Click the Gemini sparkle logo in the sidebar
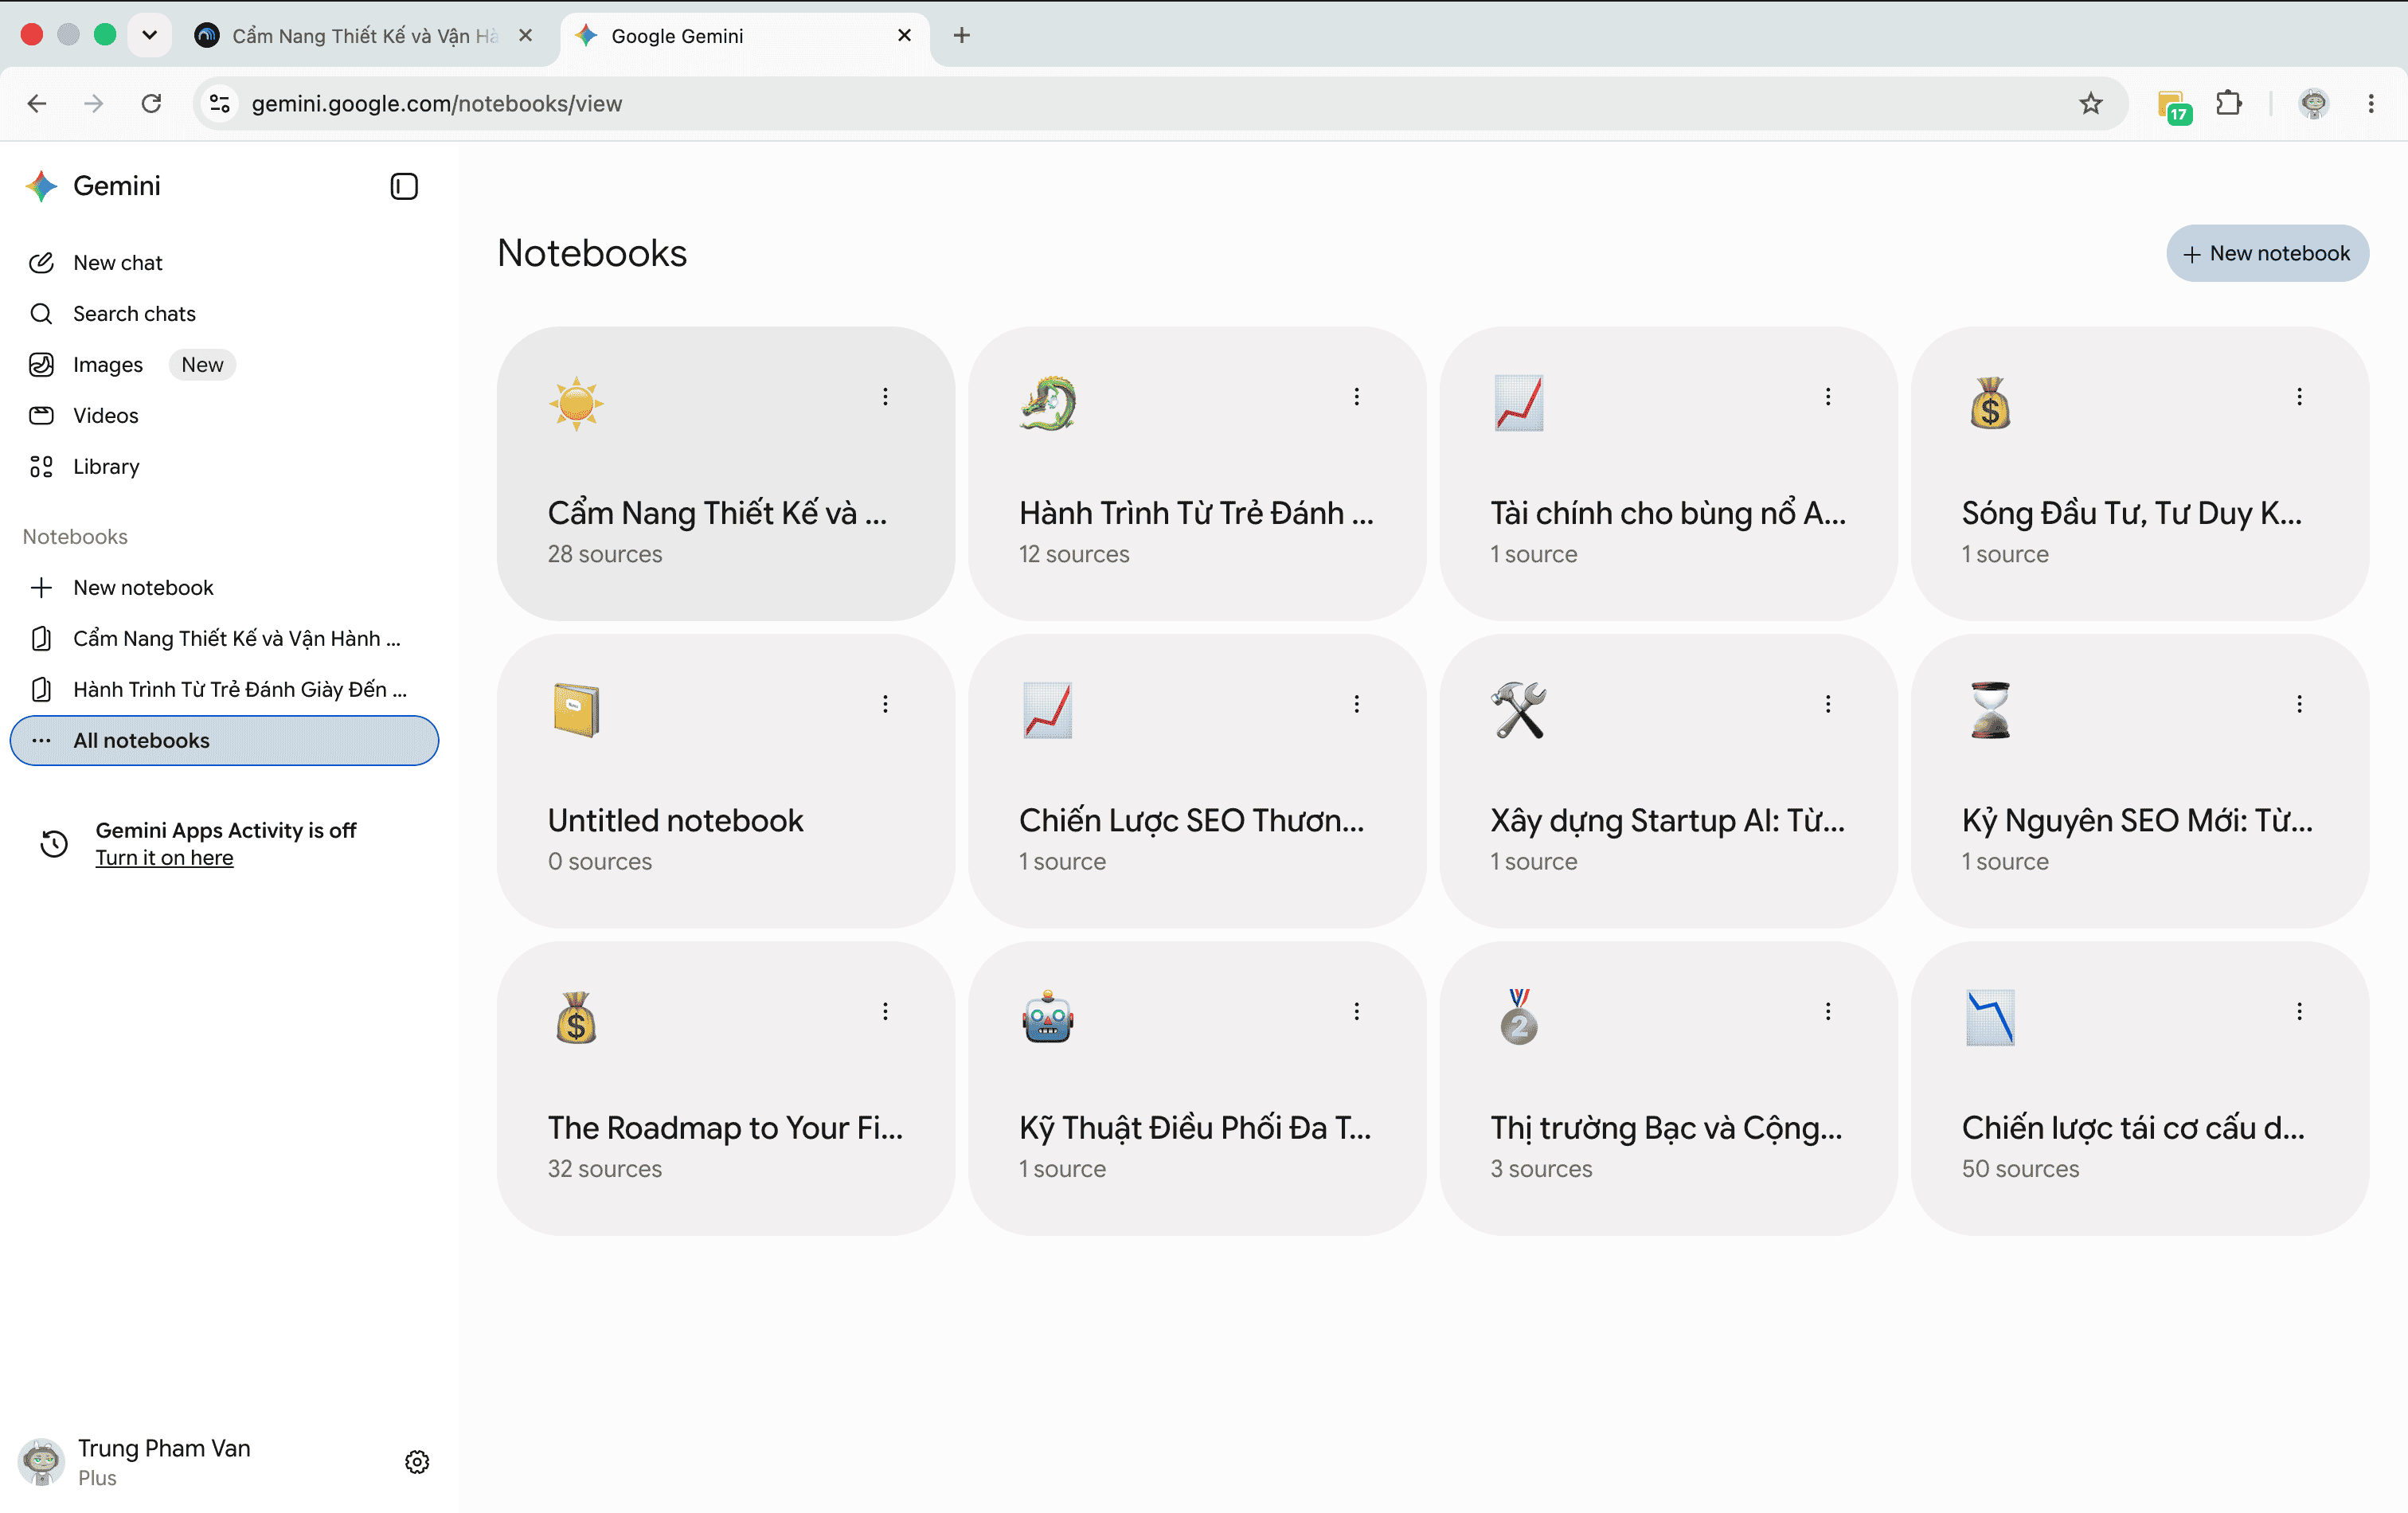 coord(41,186)
